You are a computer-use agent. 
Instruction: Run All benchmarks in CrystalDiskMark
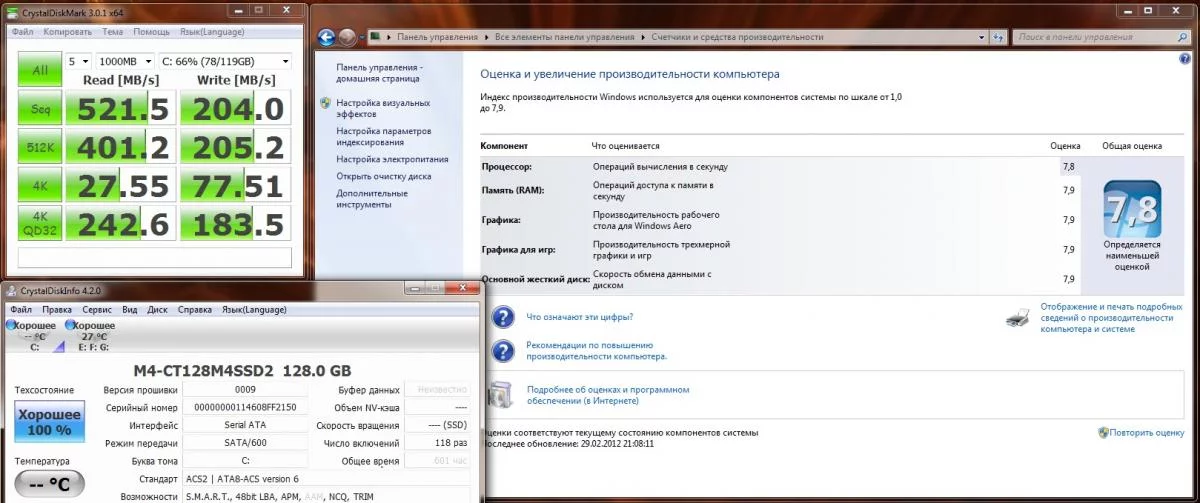pos(39,70)
